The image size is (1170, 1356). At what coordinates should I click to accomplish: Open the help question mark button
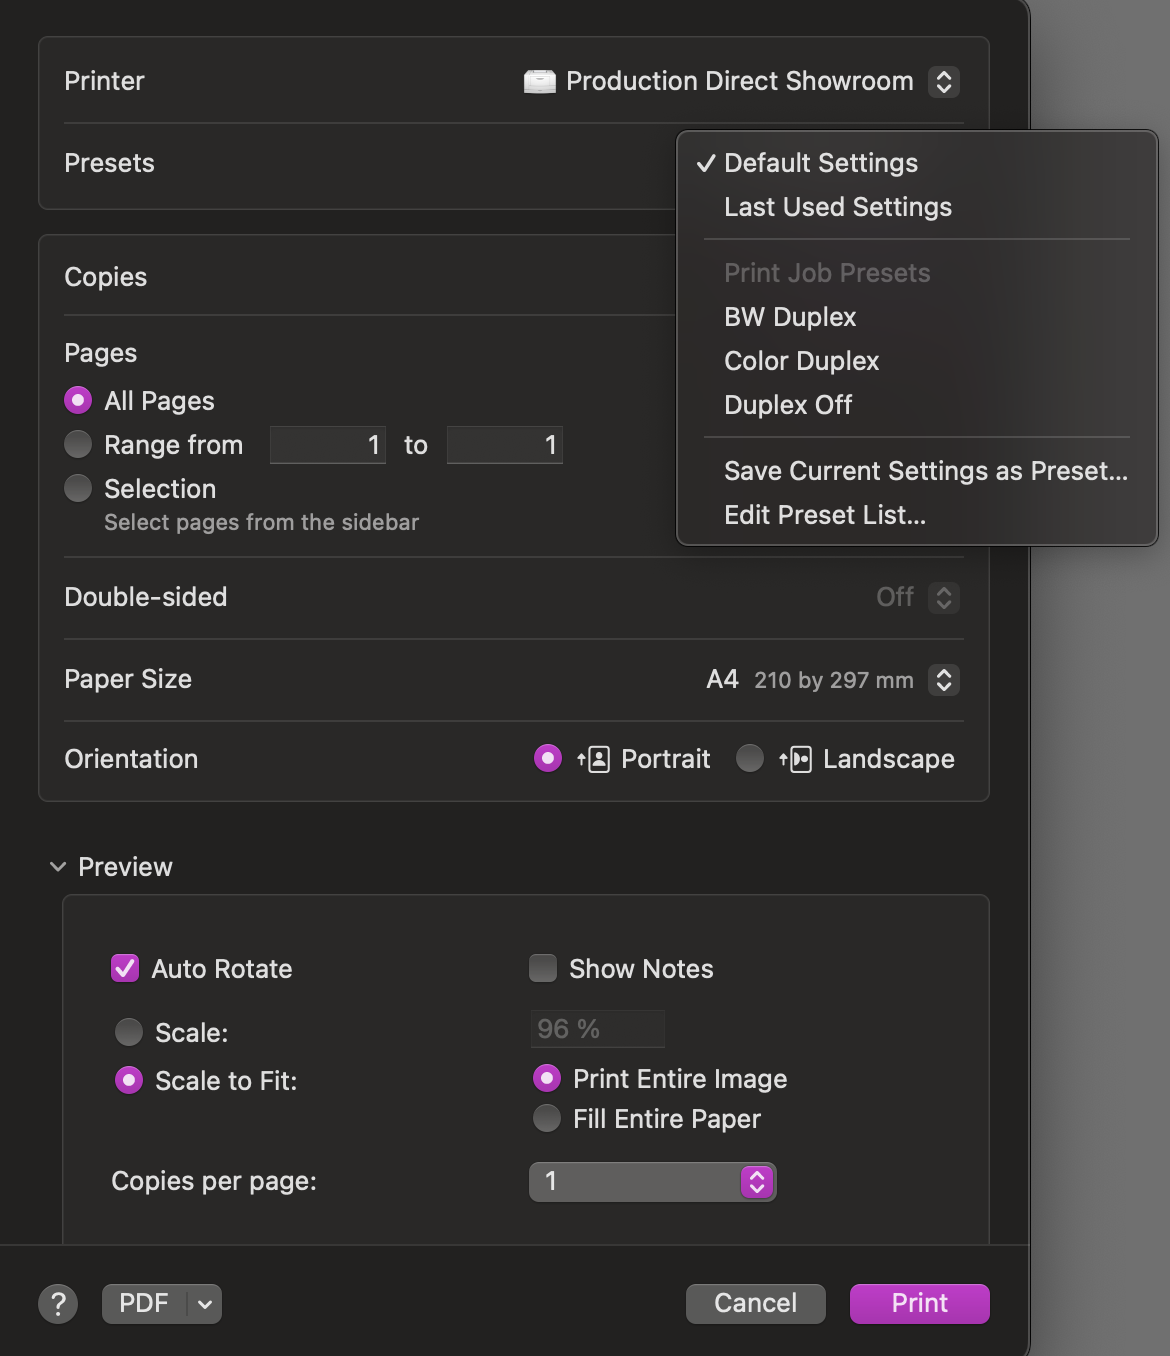pyautogui.click(x=58, y=1304)
